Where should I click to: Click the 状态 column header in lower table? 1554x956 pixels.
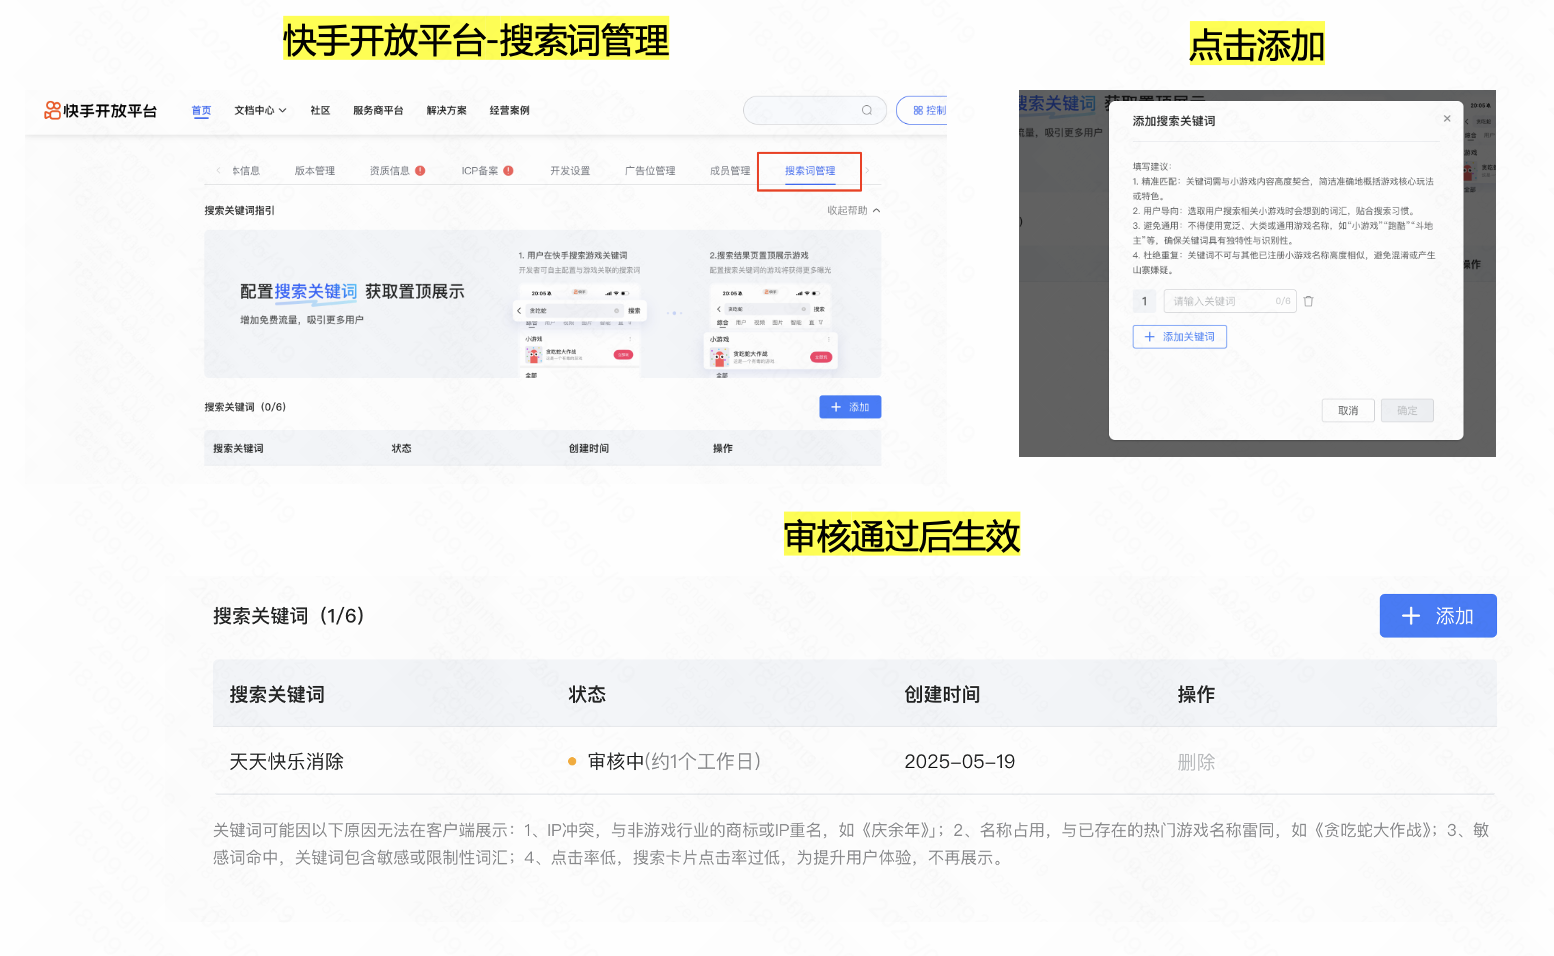pos(587,694)
